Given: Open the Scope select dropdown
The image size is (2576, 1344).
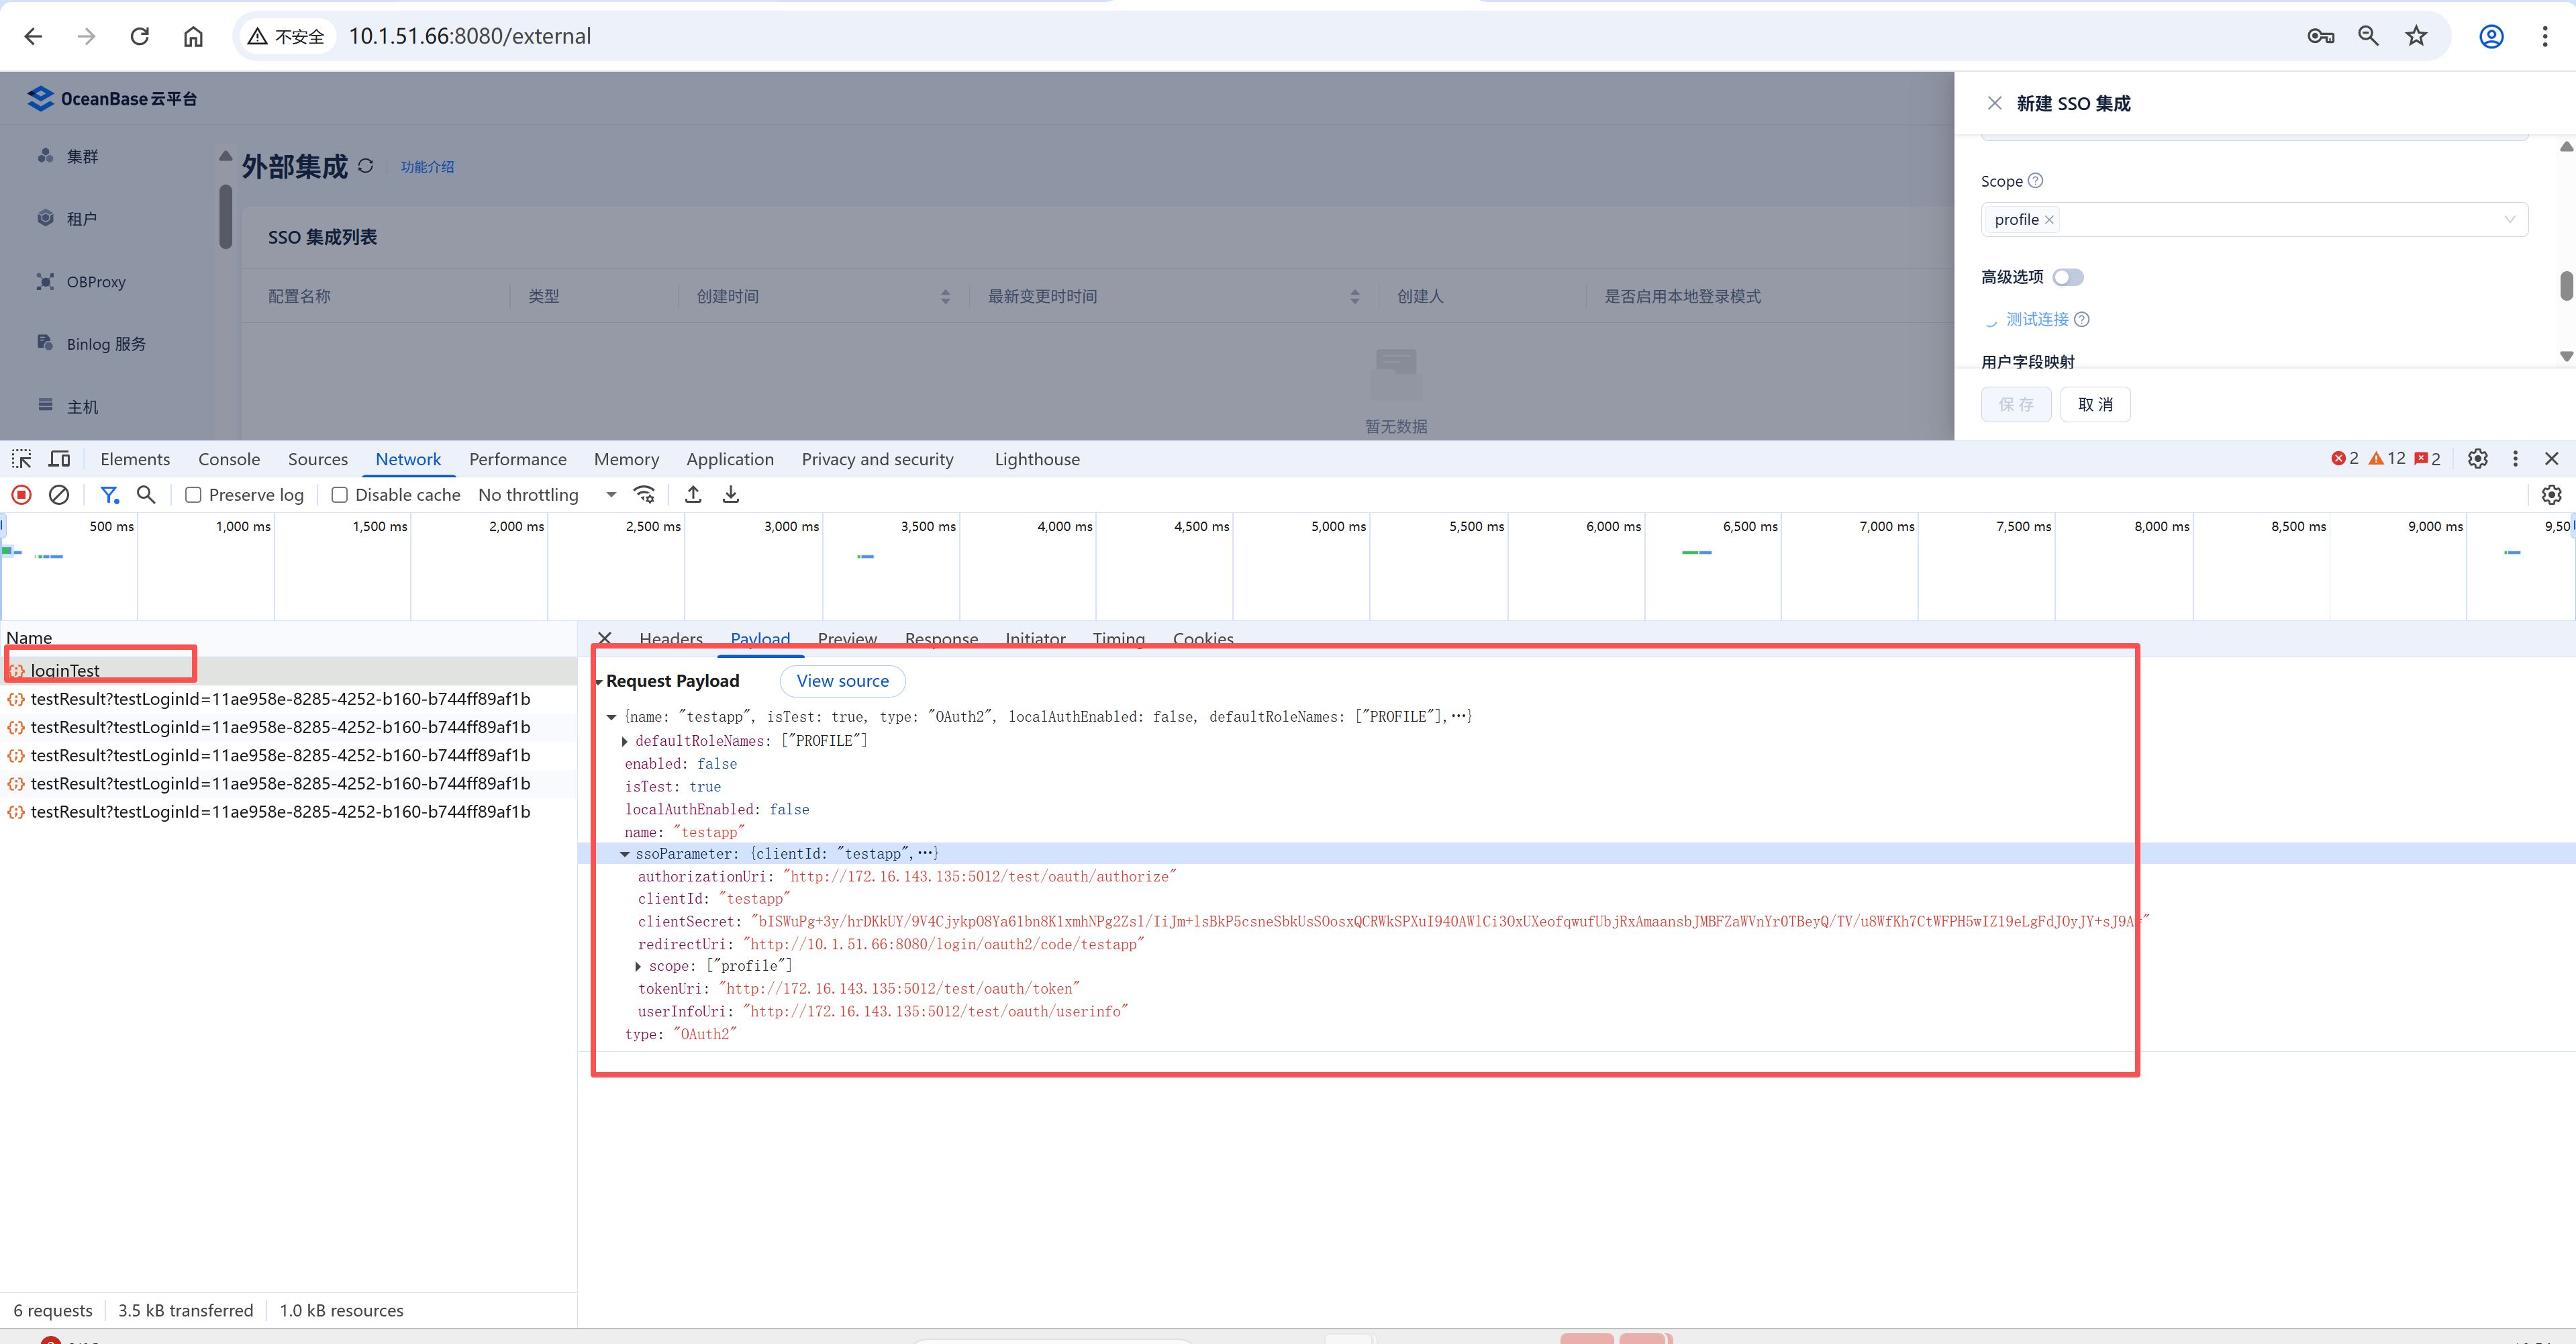Looking at the screenshot, I should [x=2254, y=219].
